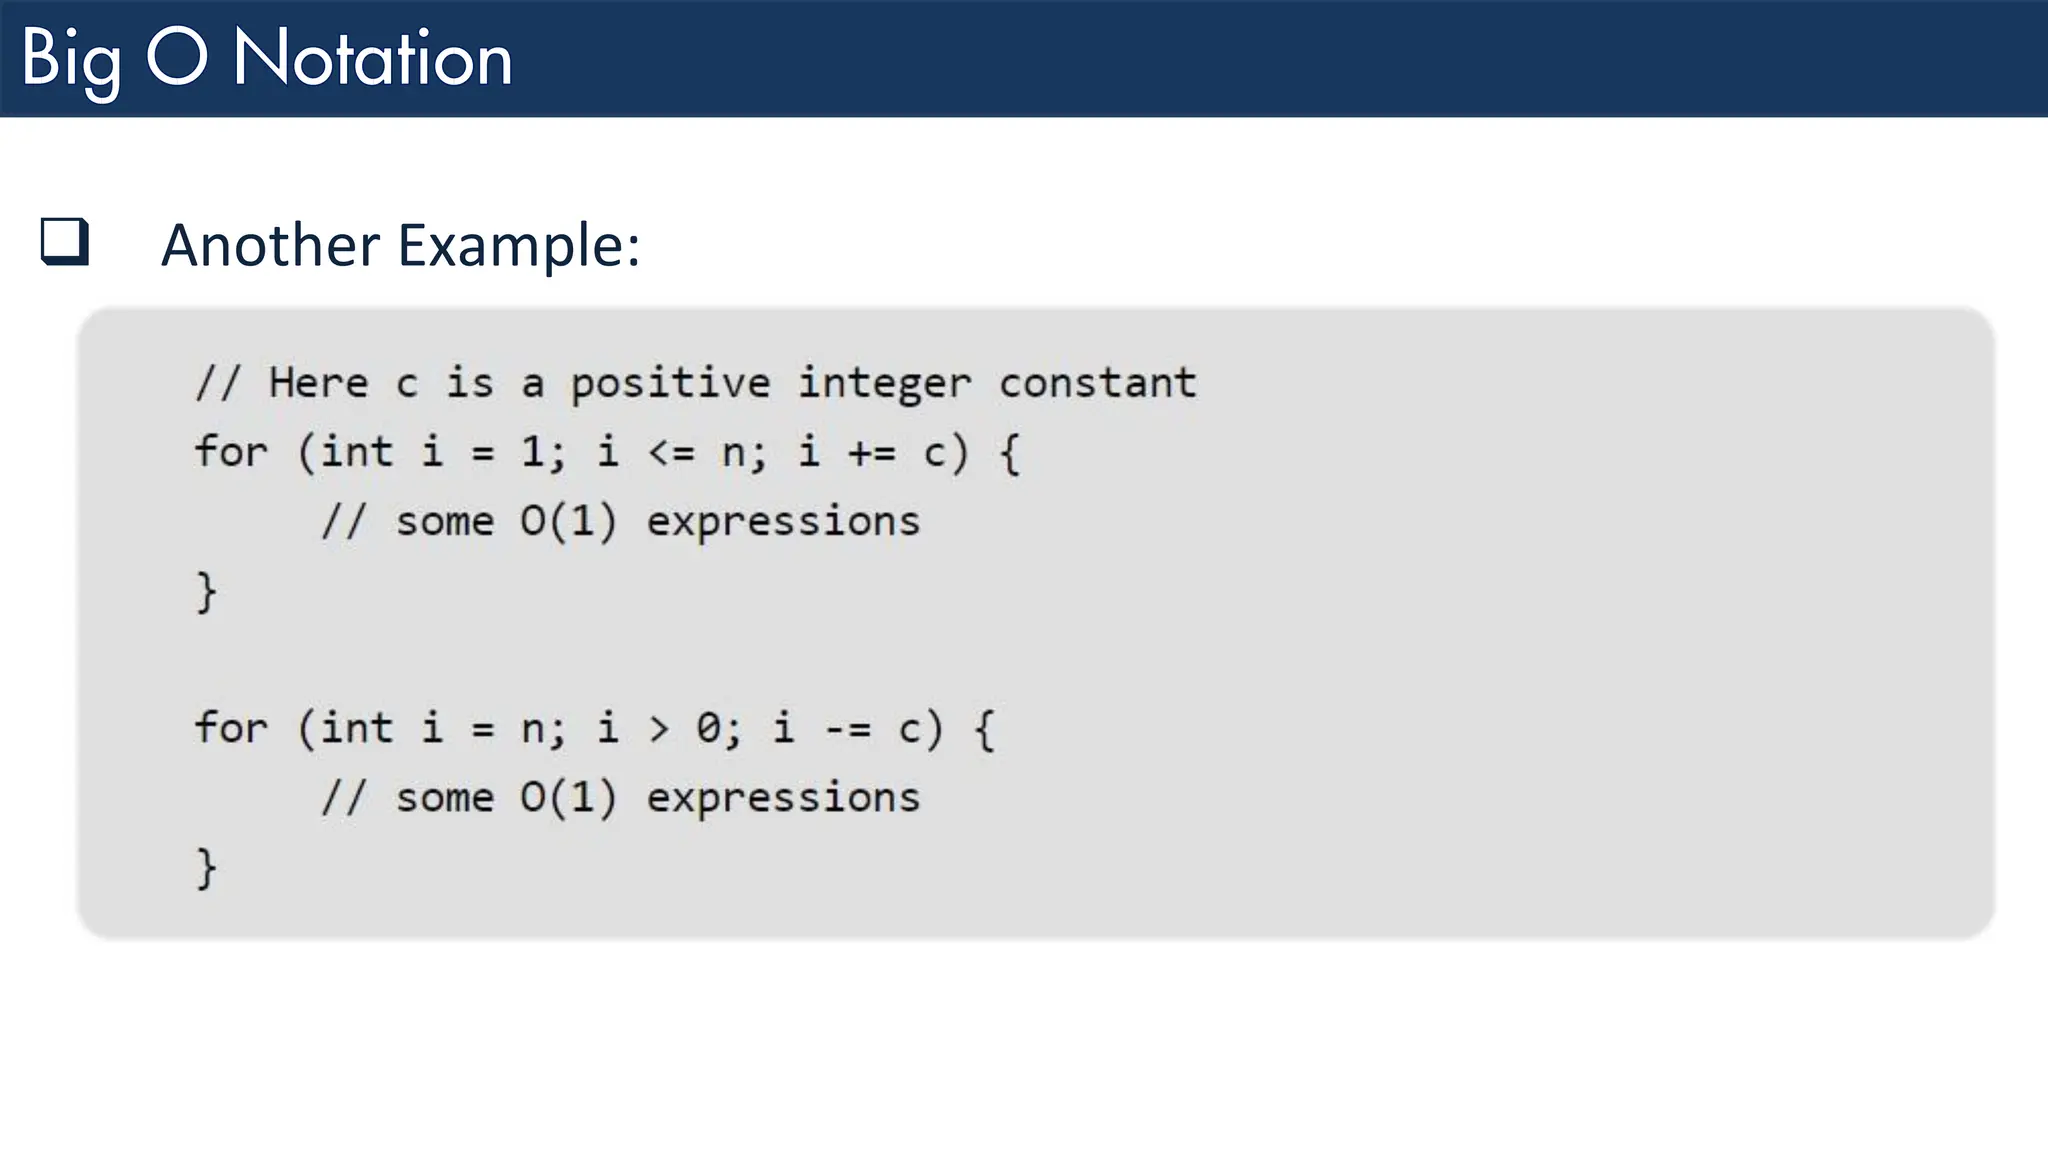The image size is (2048, 1152).
Task: Click the second 'some O(1) expressions' comment
Action: coord(620,798)
